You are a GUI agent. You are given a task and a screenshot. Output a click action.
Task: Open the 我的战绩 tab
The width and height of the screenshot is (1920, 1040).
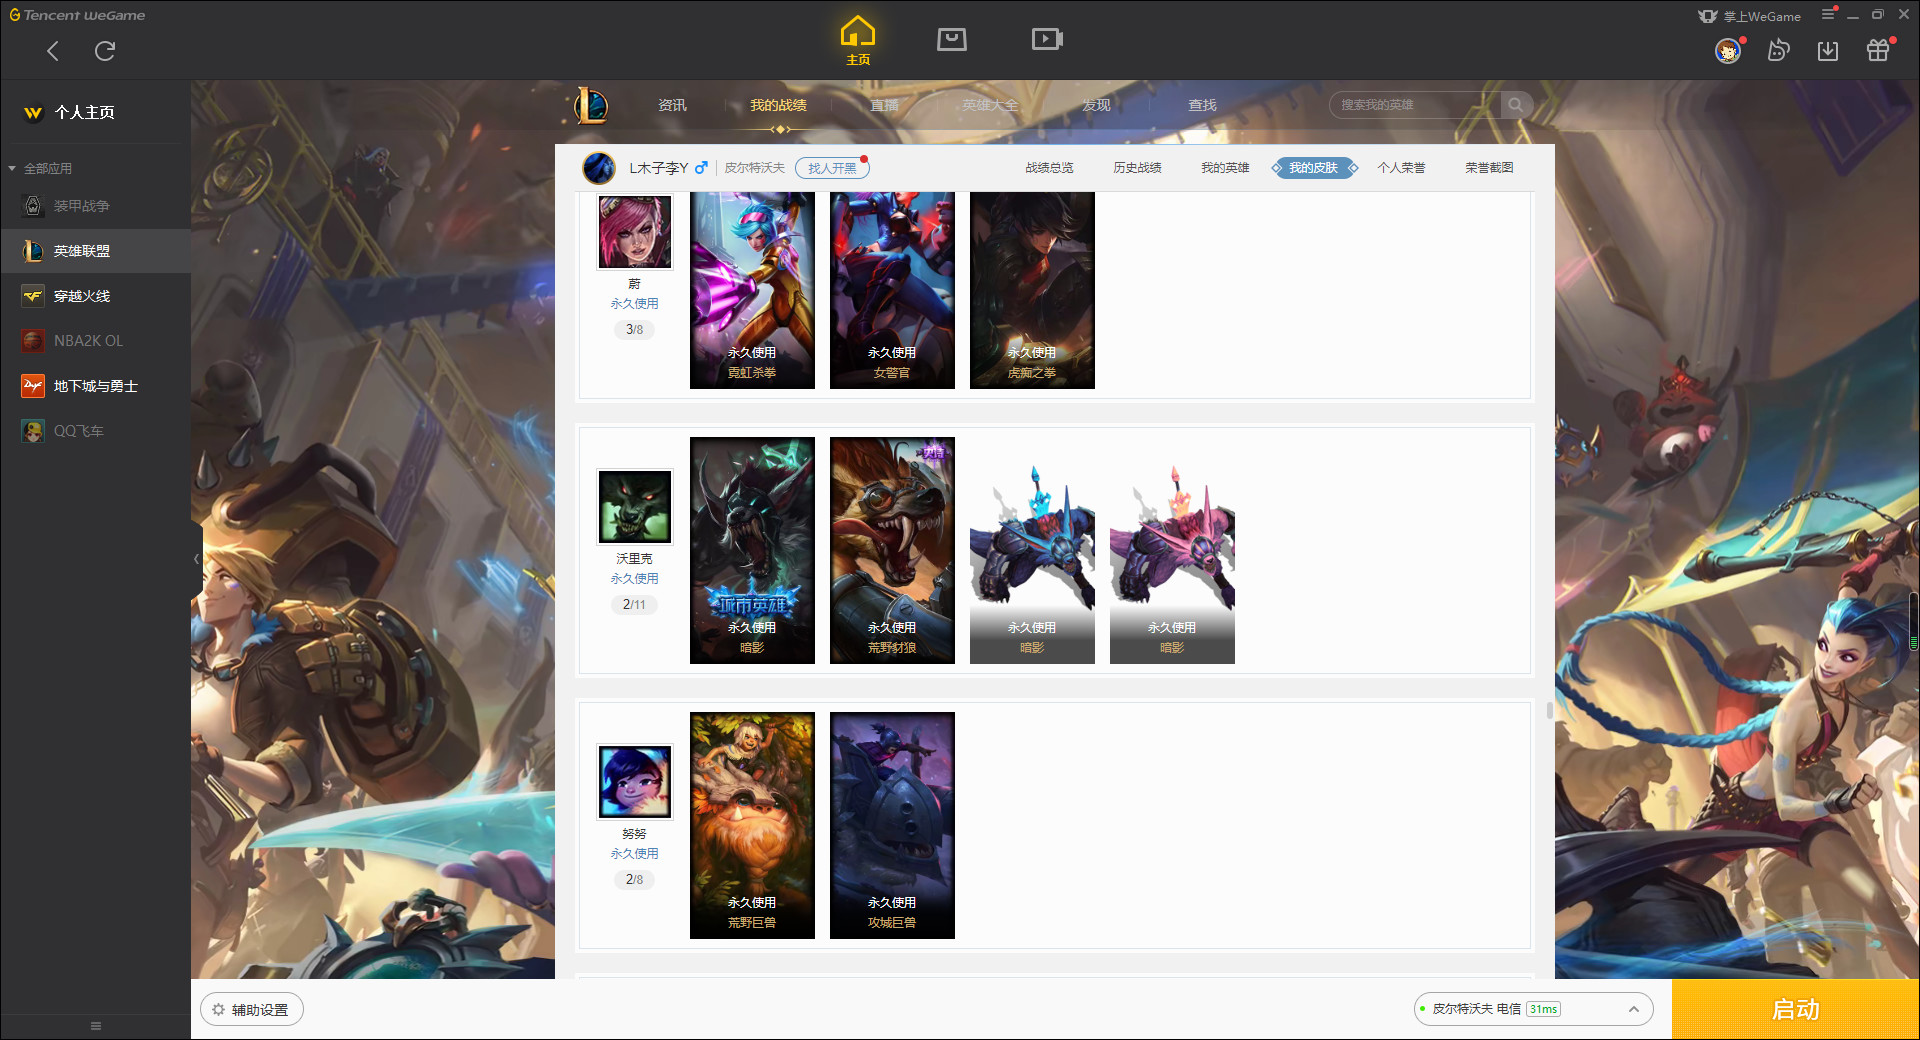click(778, 105)
